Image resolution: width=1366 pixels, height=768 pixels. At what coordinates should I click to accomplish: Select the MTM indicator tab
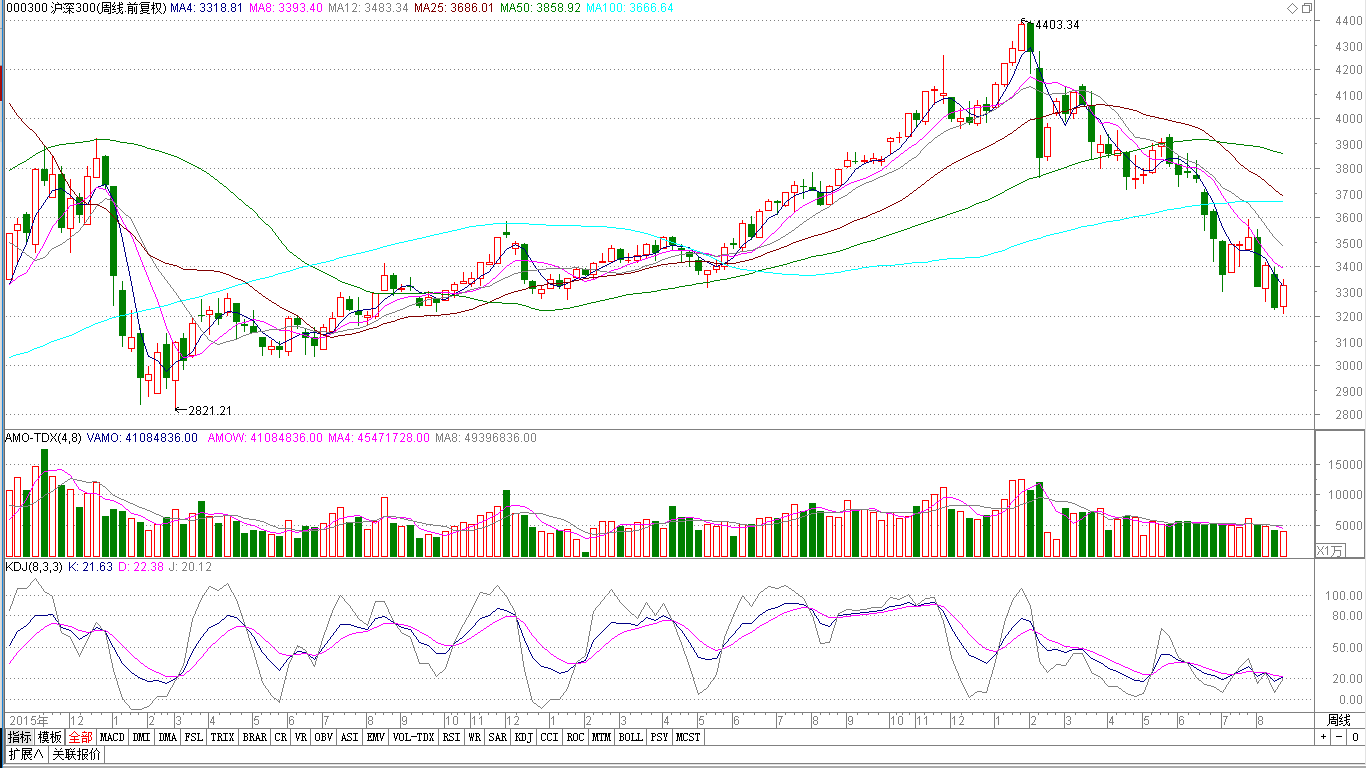[601, 737]
